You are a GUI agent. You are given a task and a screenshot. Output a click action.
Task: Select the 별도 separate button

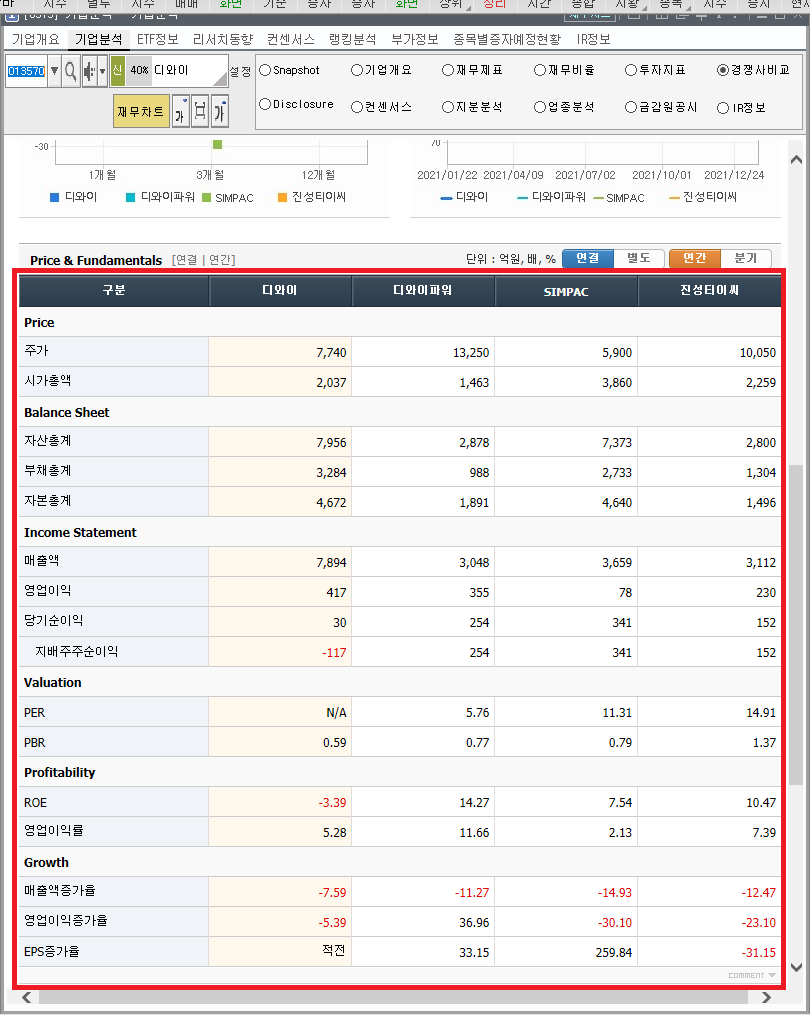tap(638, 258)
